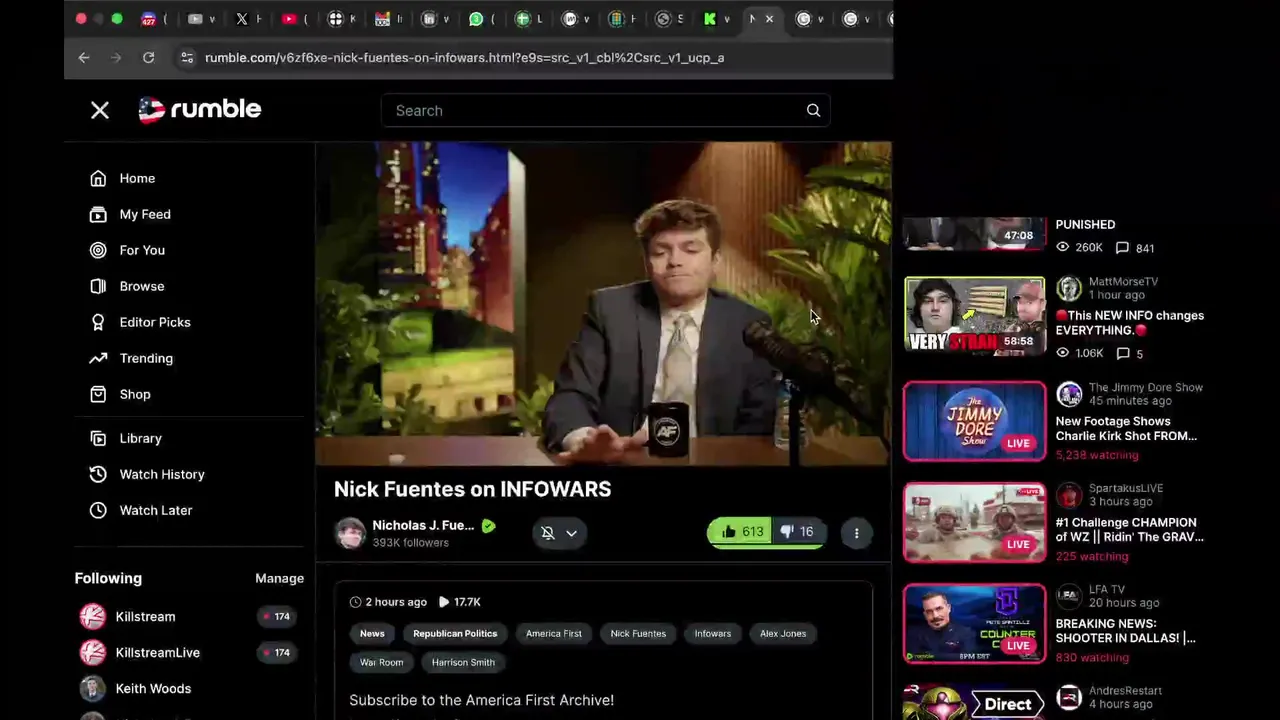Click the Nicholas J. Fuentes channel avatar
Screen dimensions: 1280x720
pos(350,533)
